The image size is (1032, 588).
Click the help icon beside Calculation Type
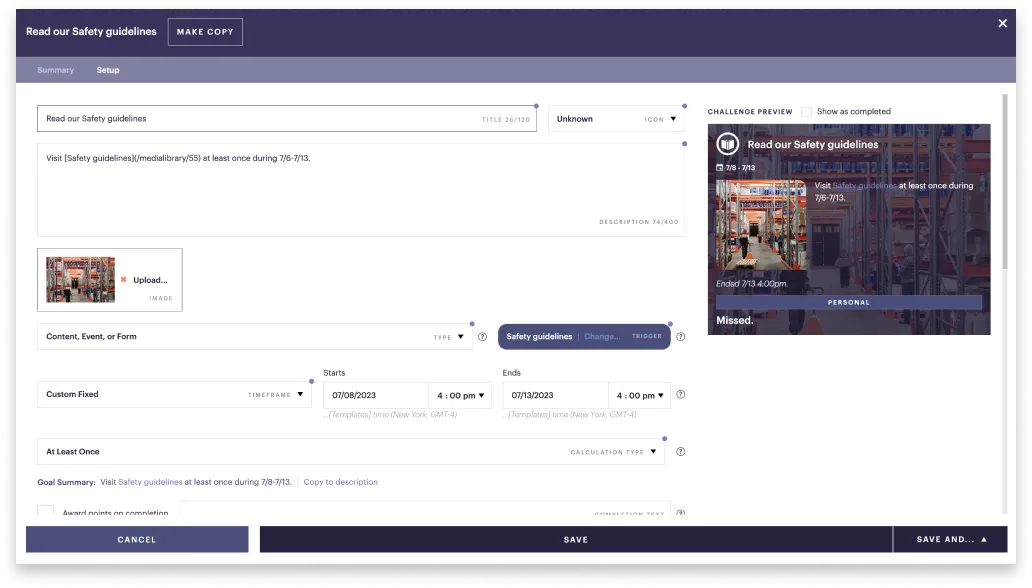click(x=681, y=452)
